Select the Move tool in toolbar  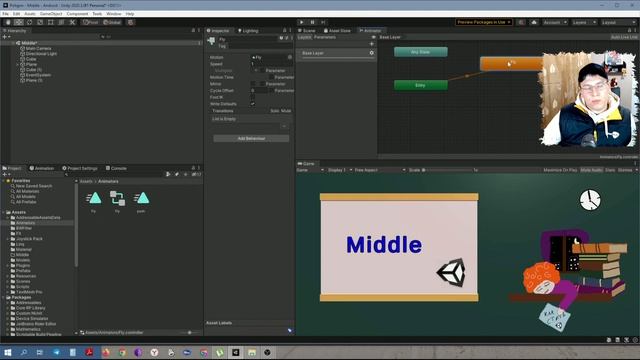pyautogui.click(x=19, y=22)
